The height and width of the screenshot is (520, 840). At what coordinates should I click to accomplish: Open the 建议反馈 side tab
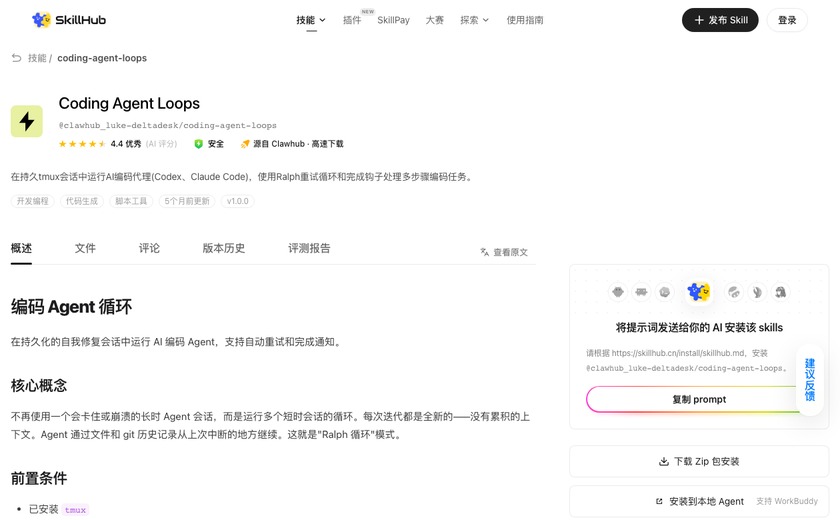pyautogui.click(x=809, y=380)
